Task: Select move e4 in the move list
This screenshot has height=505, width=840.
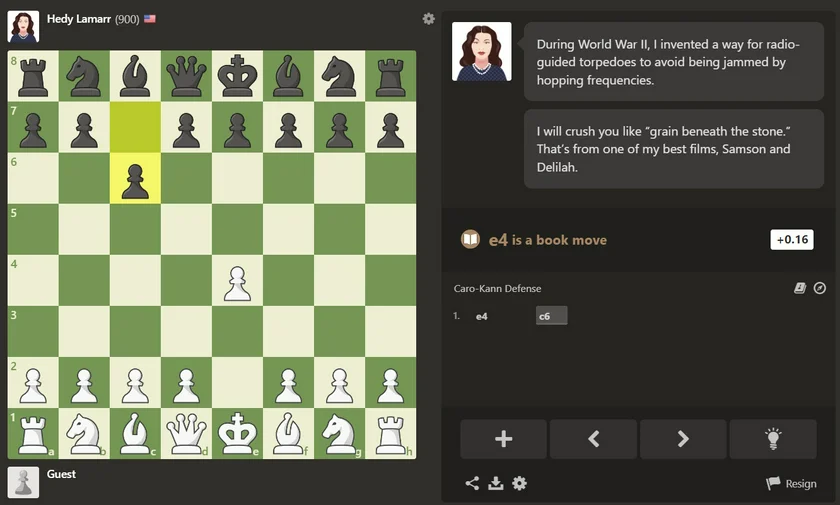Action: (x=481, y=316)
